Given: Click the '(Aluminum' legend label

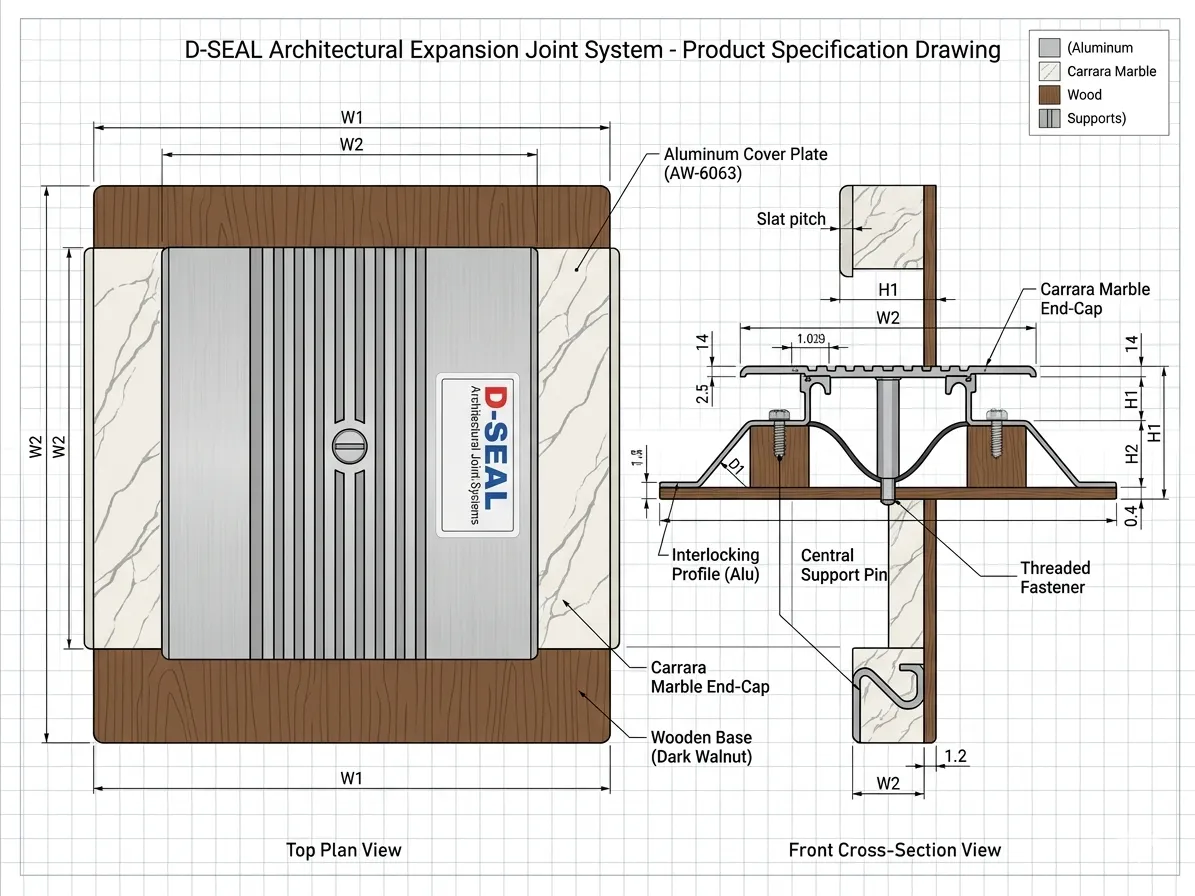Looking at the screenshot, I should pos(1100,47).
